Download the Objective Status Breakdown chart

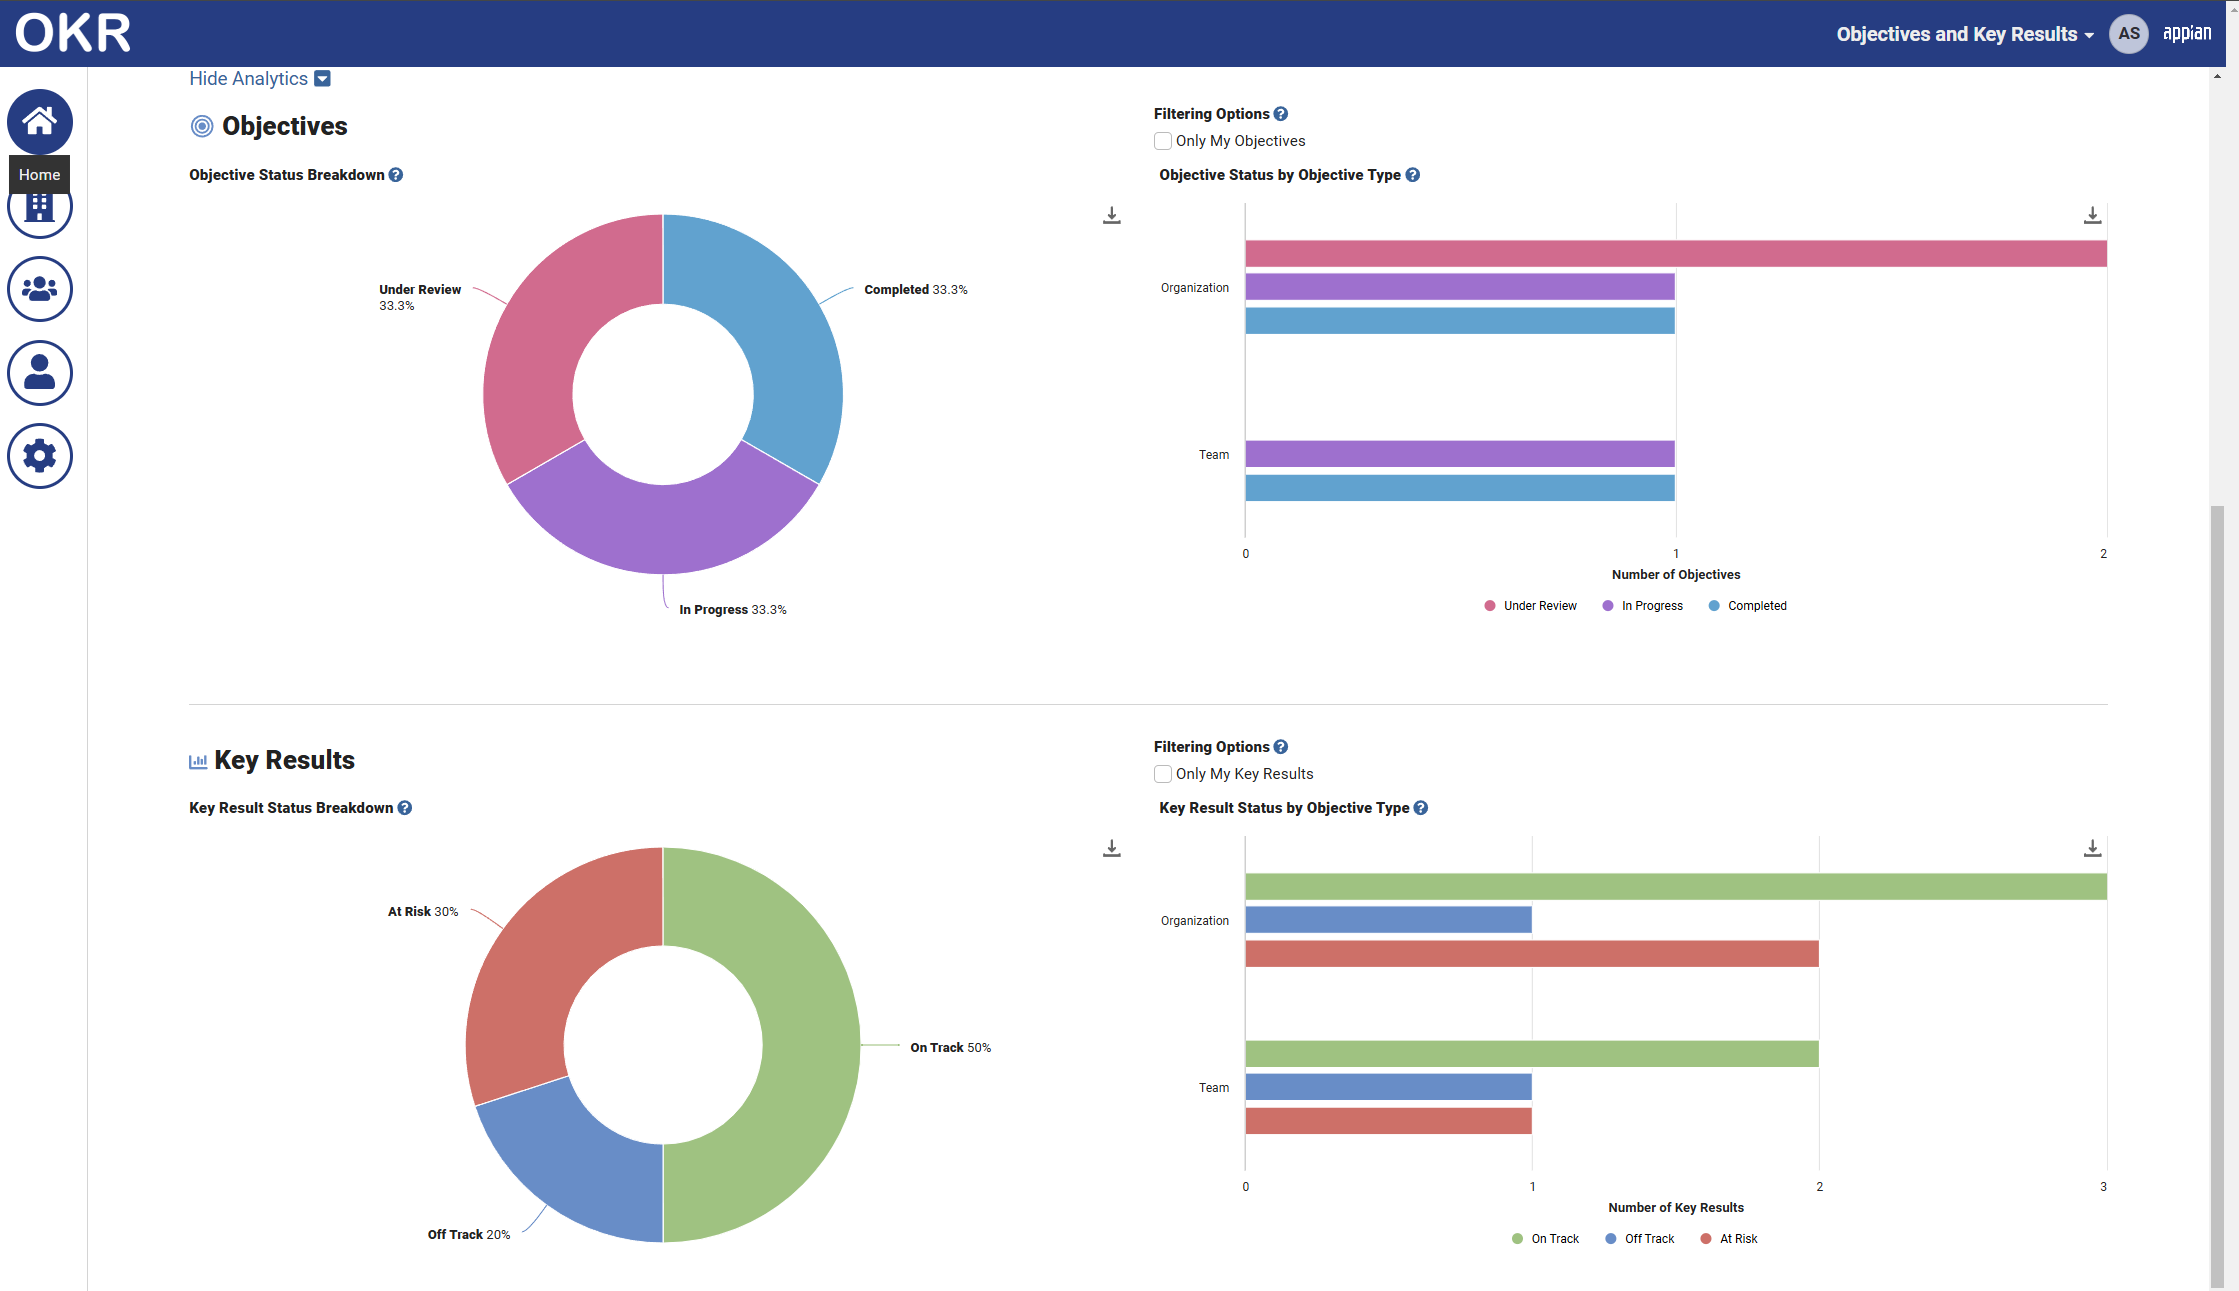(1111, 215)
